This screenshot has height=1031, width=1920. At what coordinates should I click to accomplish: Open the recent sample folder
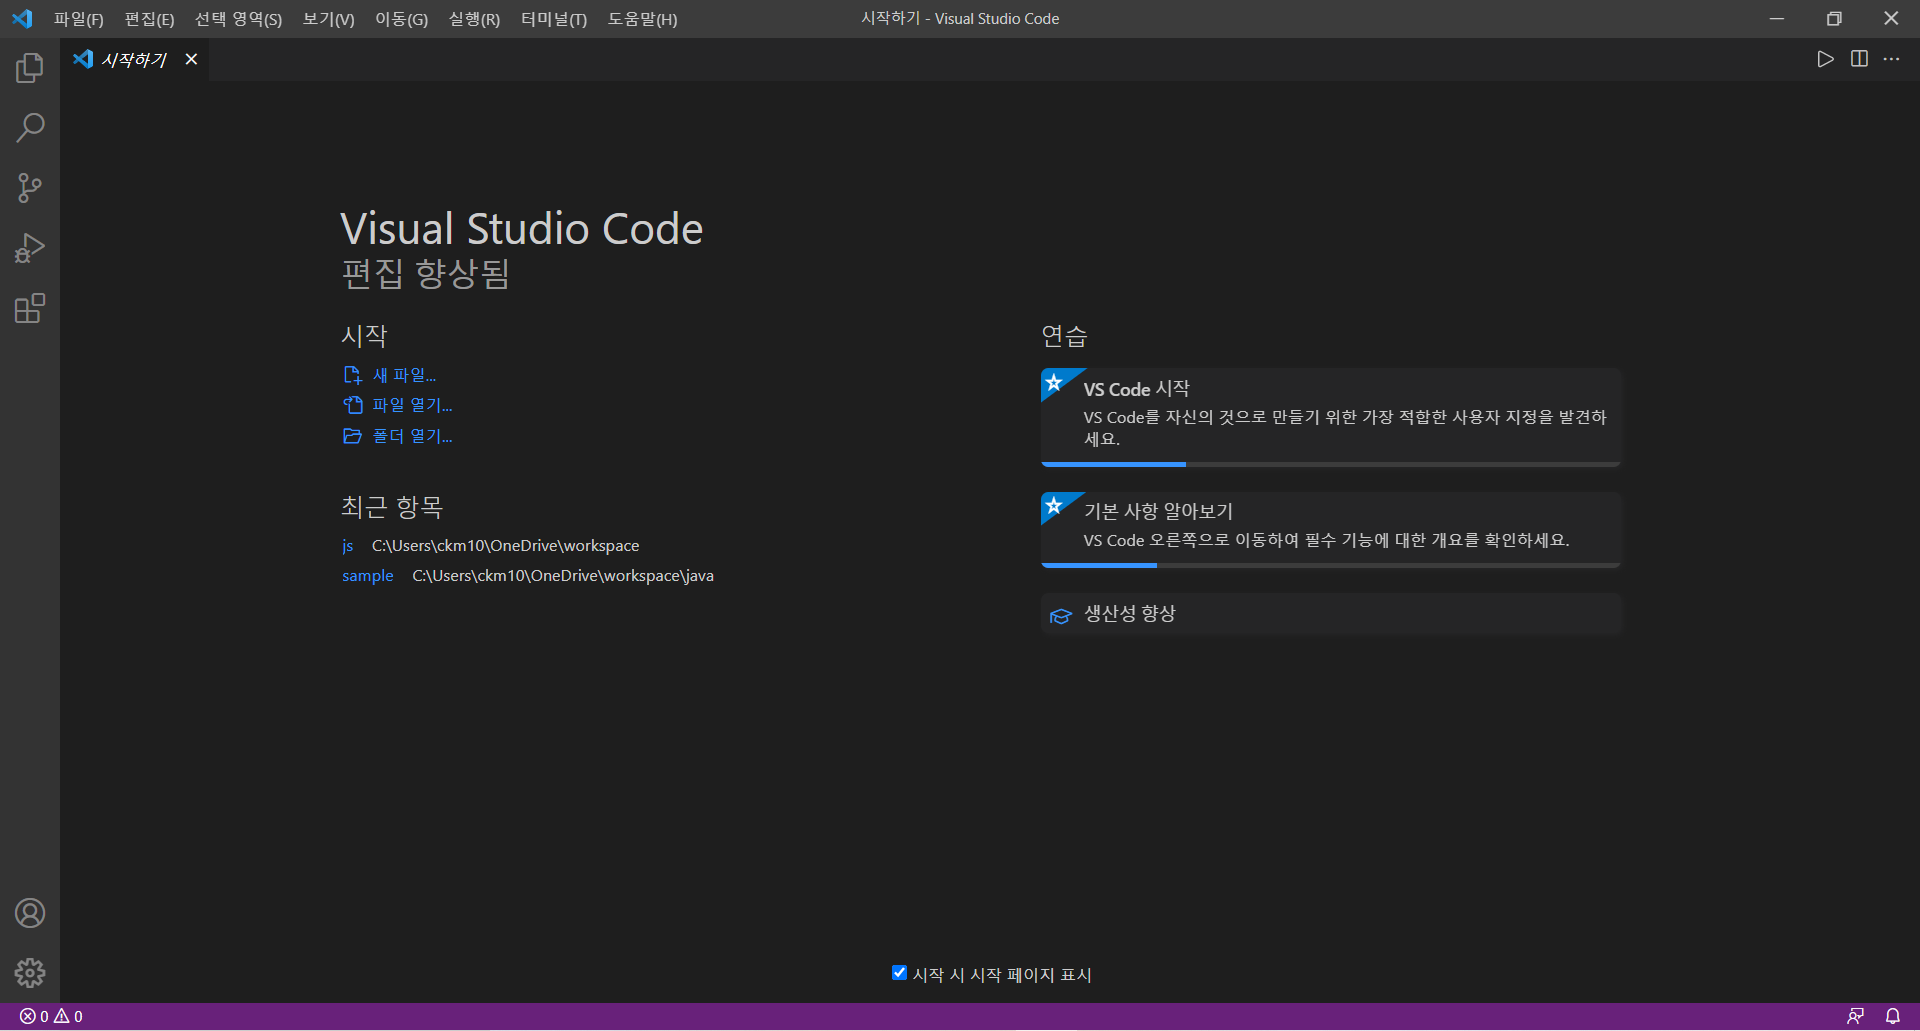point(367,576)
